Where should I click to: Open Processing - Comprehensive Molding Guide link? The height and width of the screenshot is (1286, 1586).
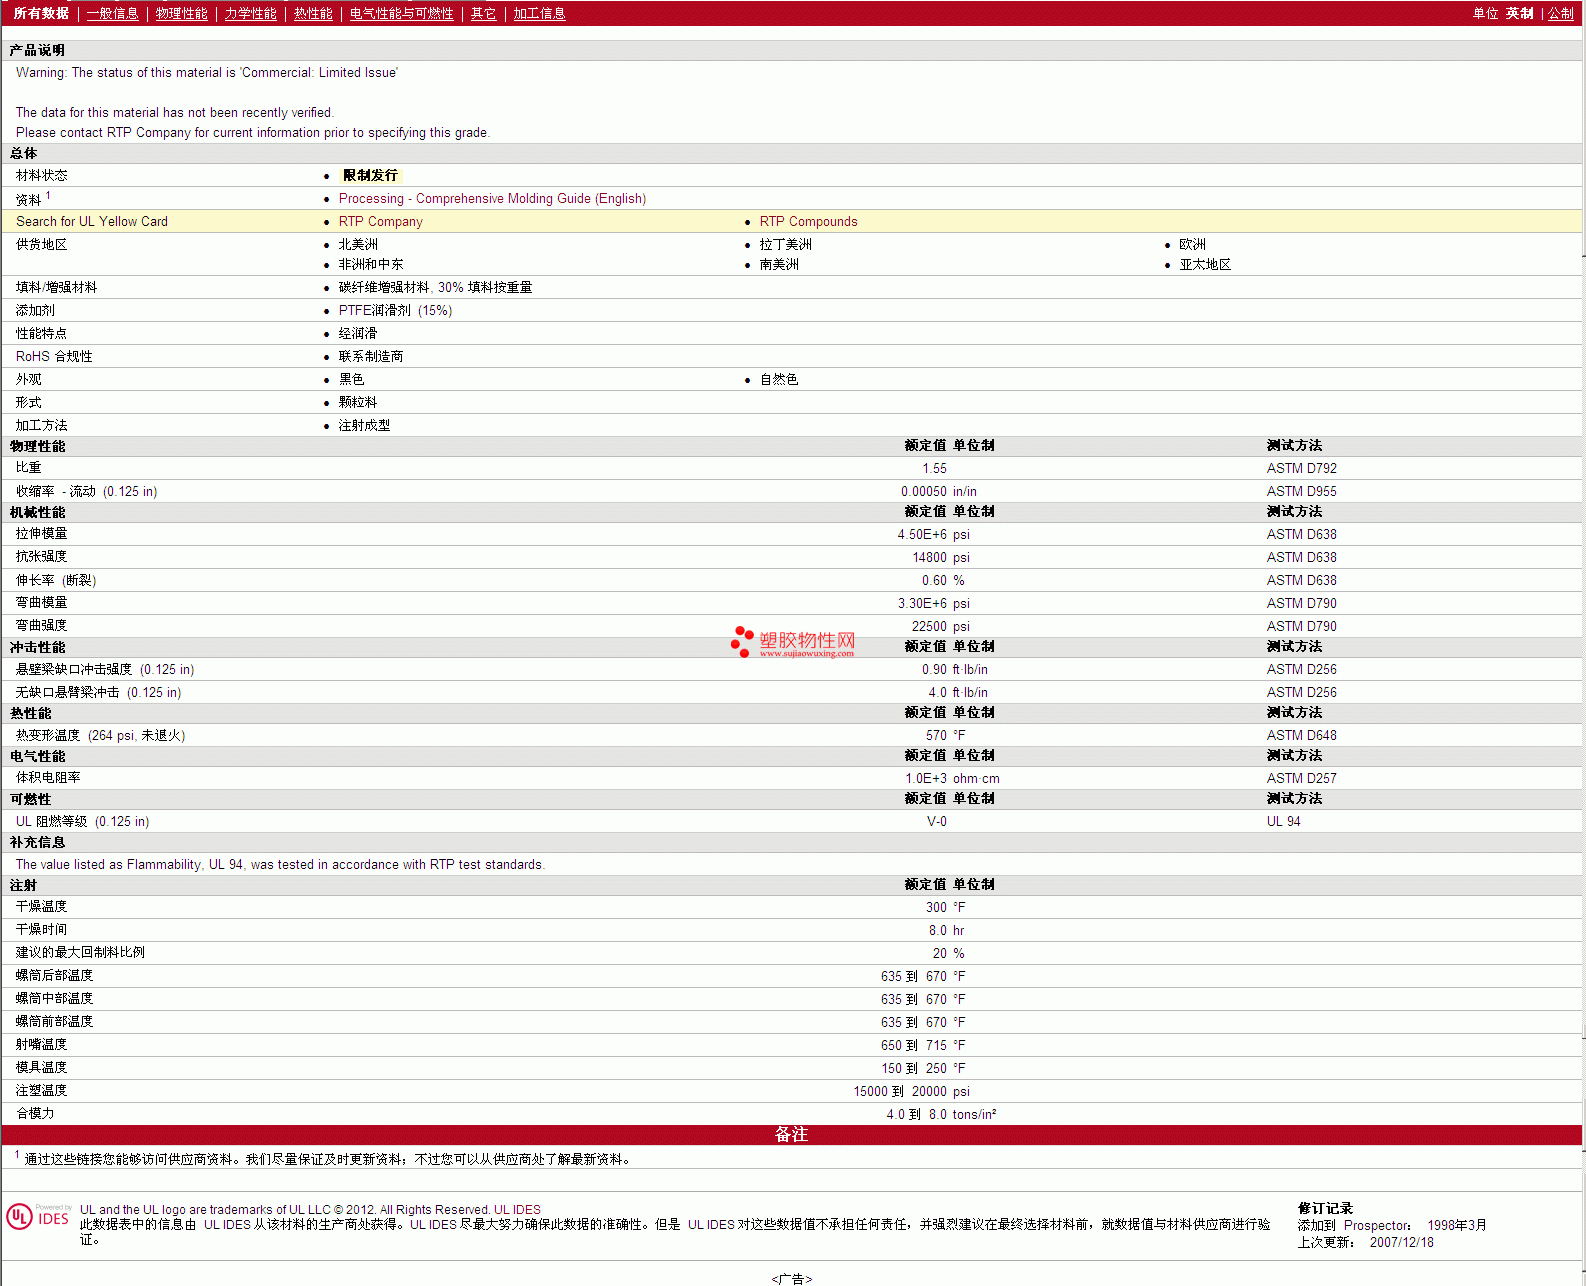492,199
